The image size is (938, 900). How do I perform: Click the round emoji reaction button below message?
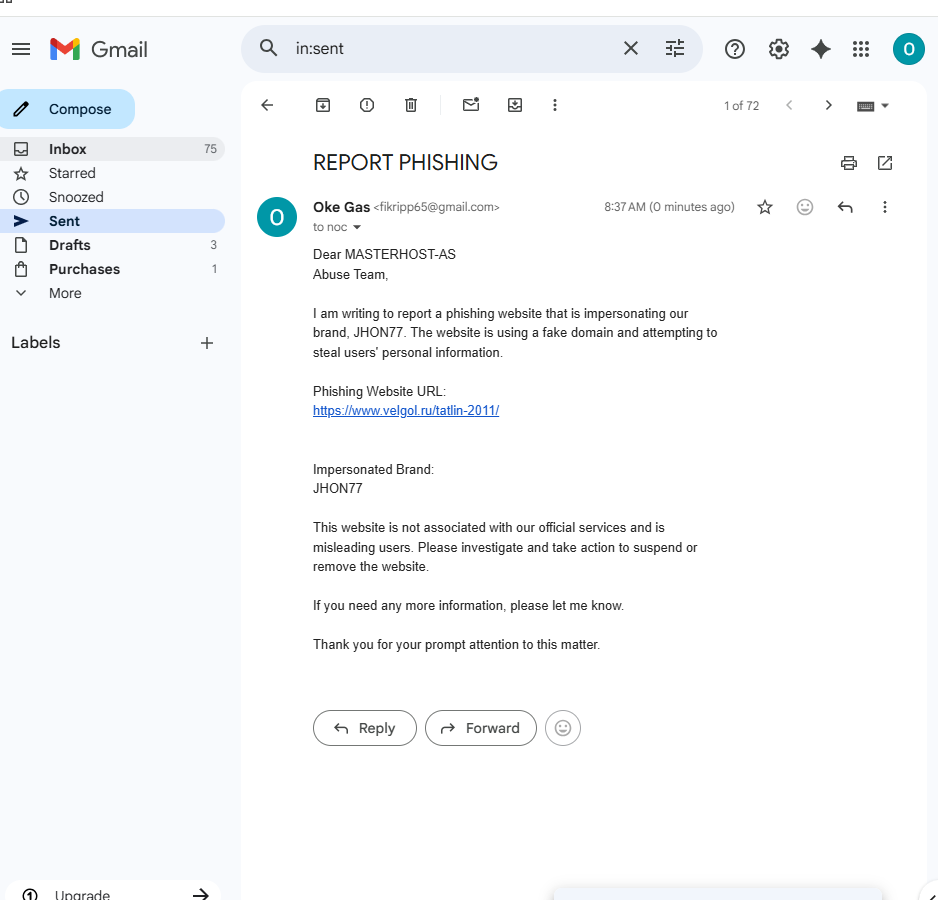[563, 728]
